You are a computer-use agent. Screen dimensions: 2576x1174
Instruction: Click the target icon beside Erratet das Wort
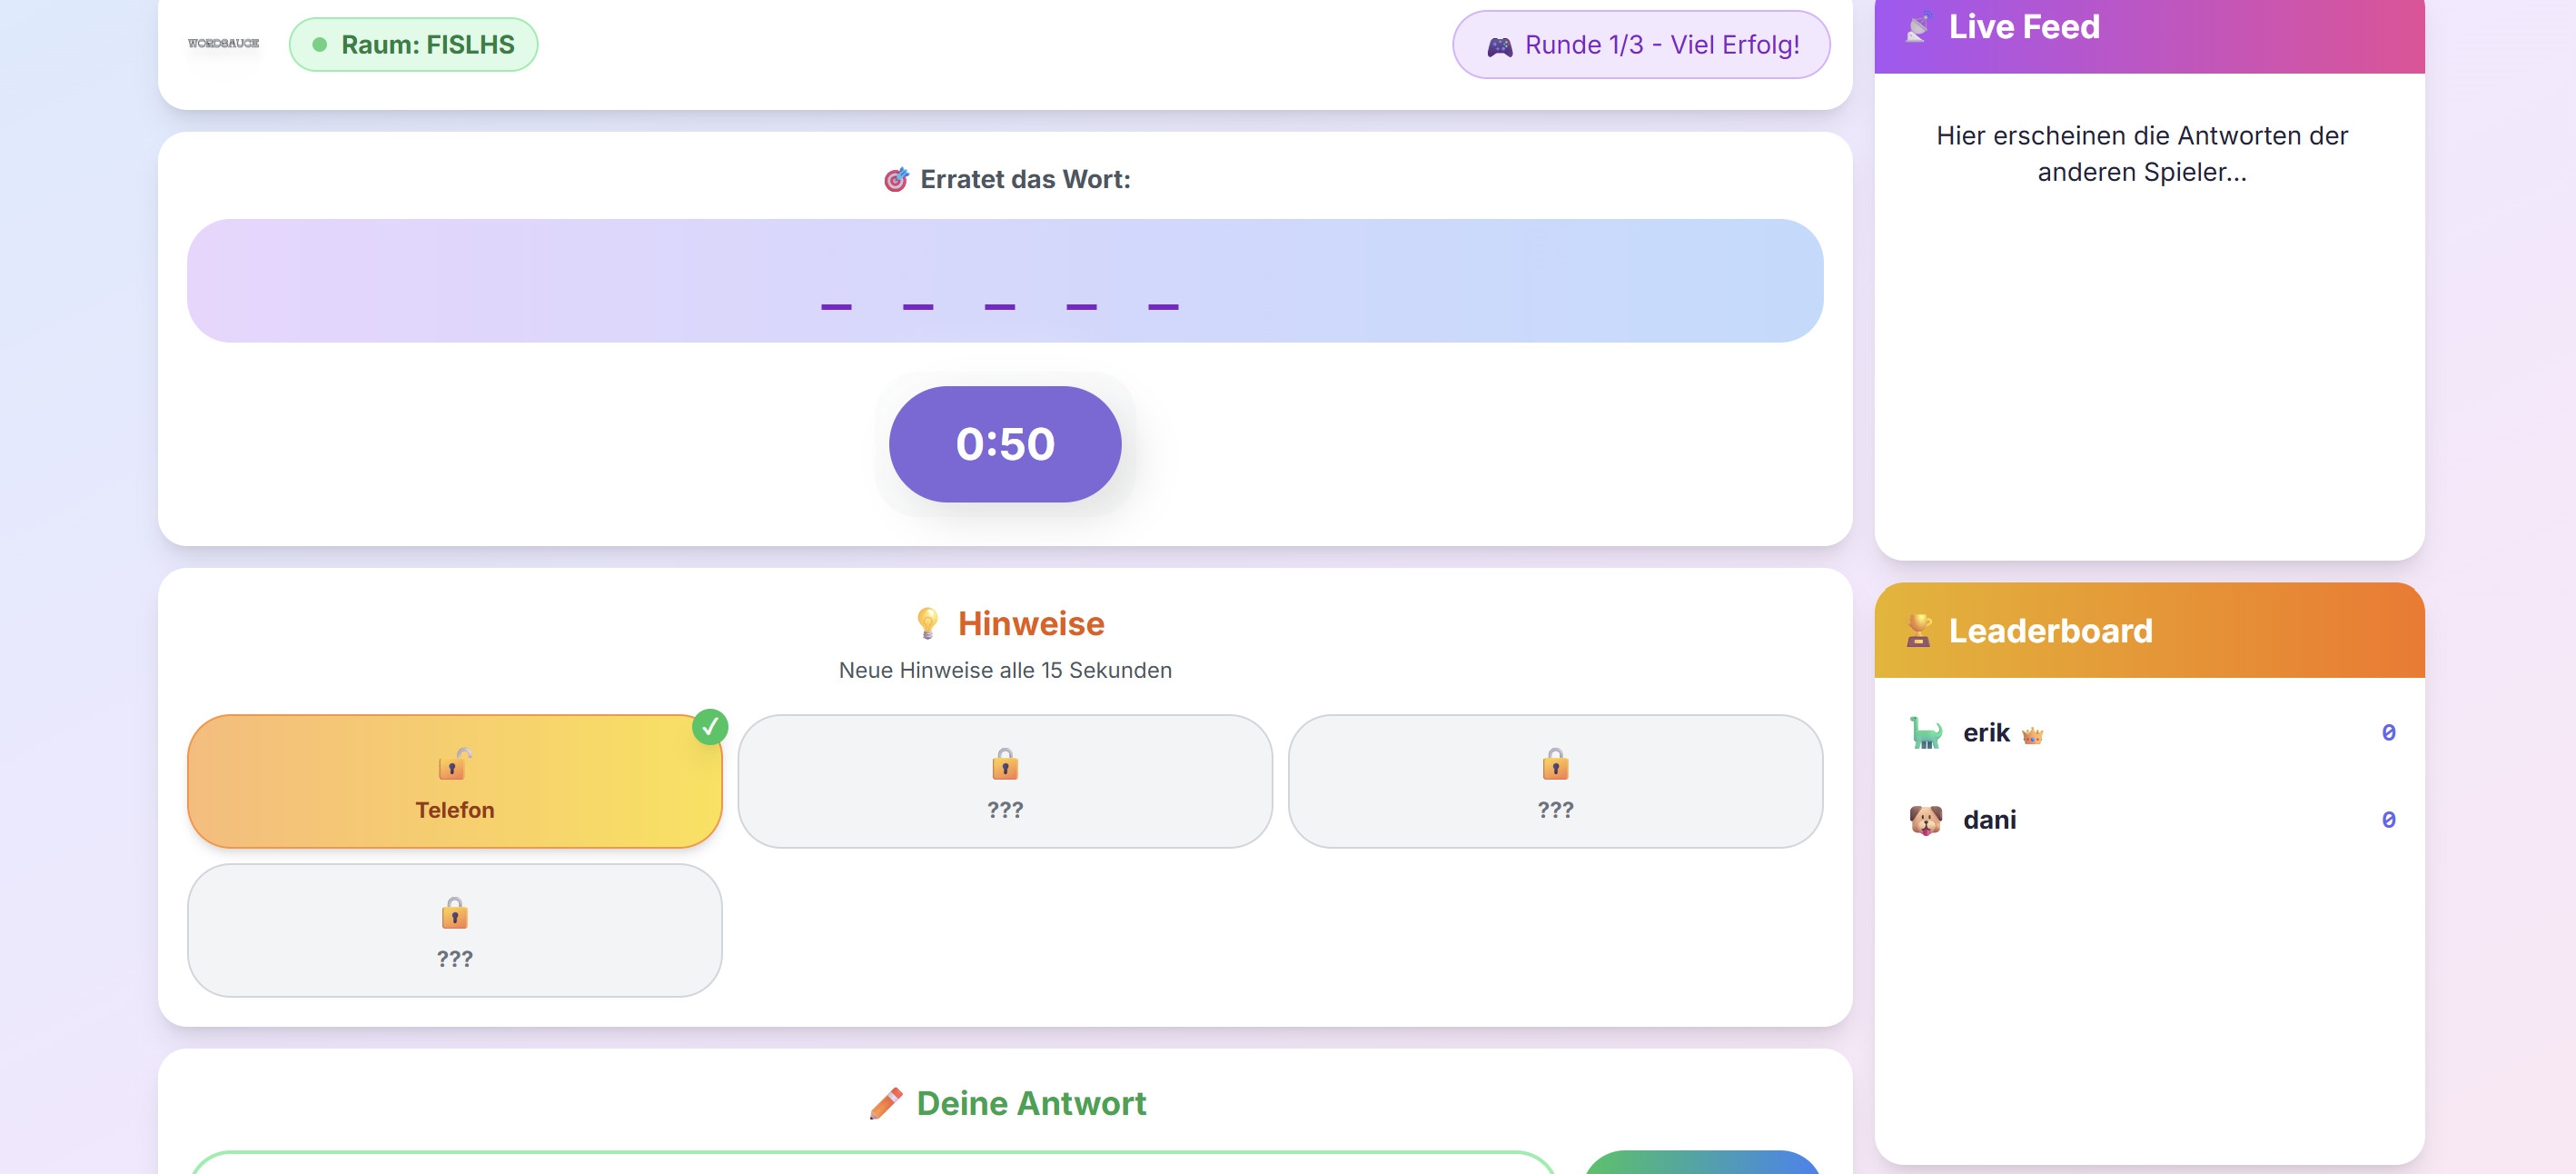pos(896,179)
